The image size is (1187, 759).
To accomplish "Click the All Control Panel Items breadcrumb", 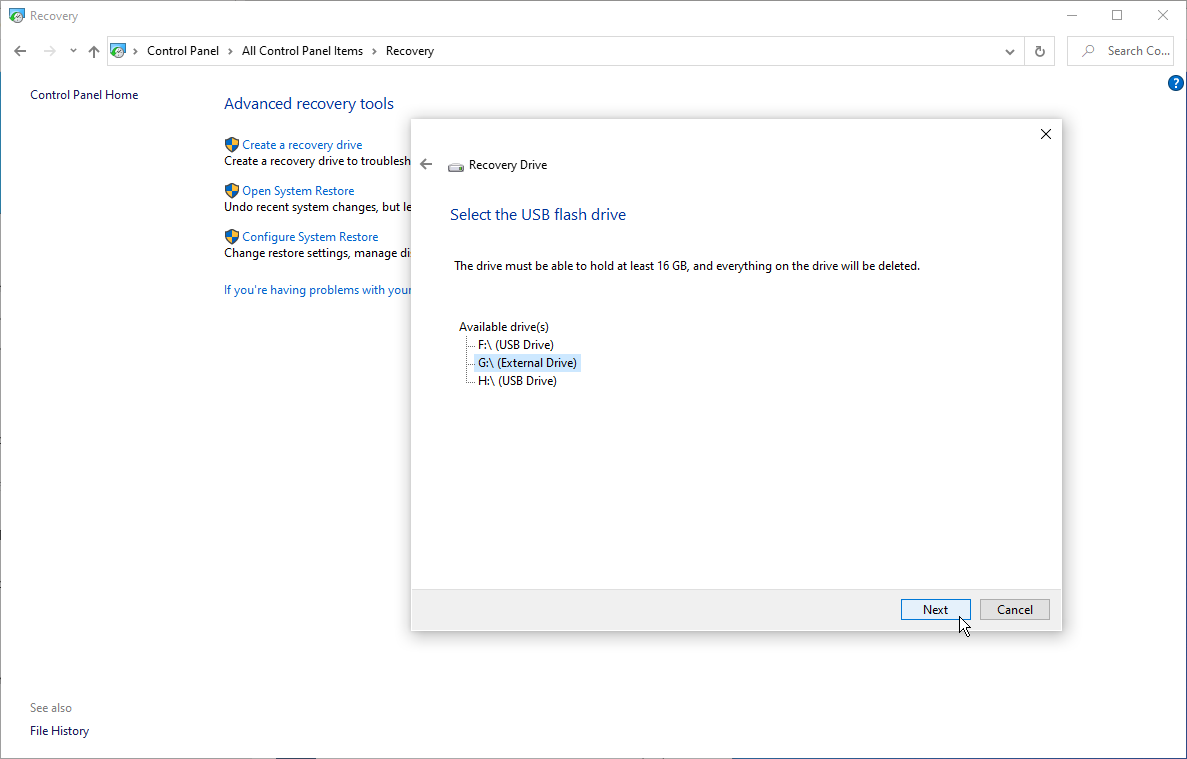I will point(302,51).
